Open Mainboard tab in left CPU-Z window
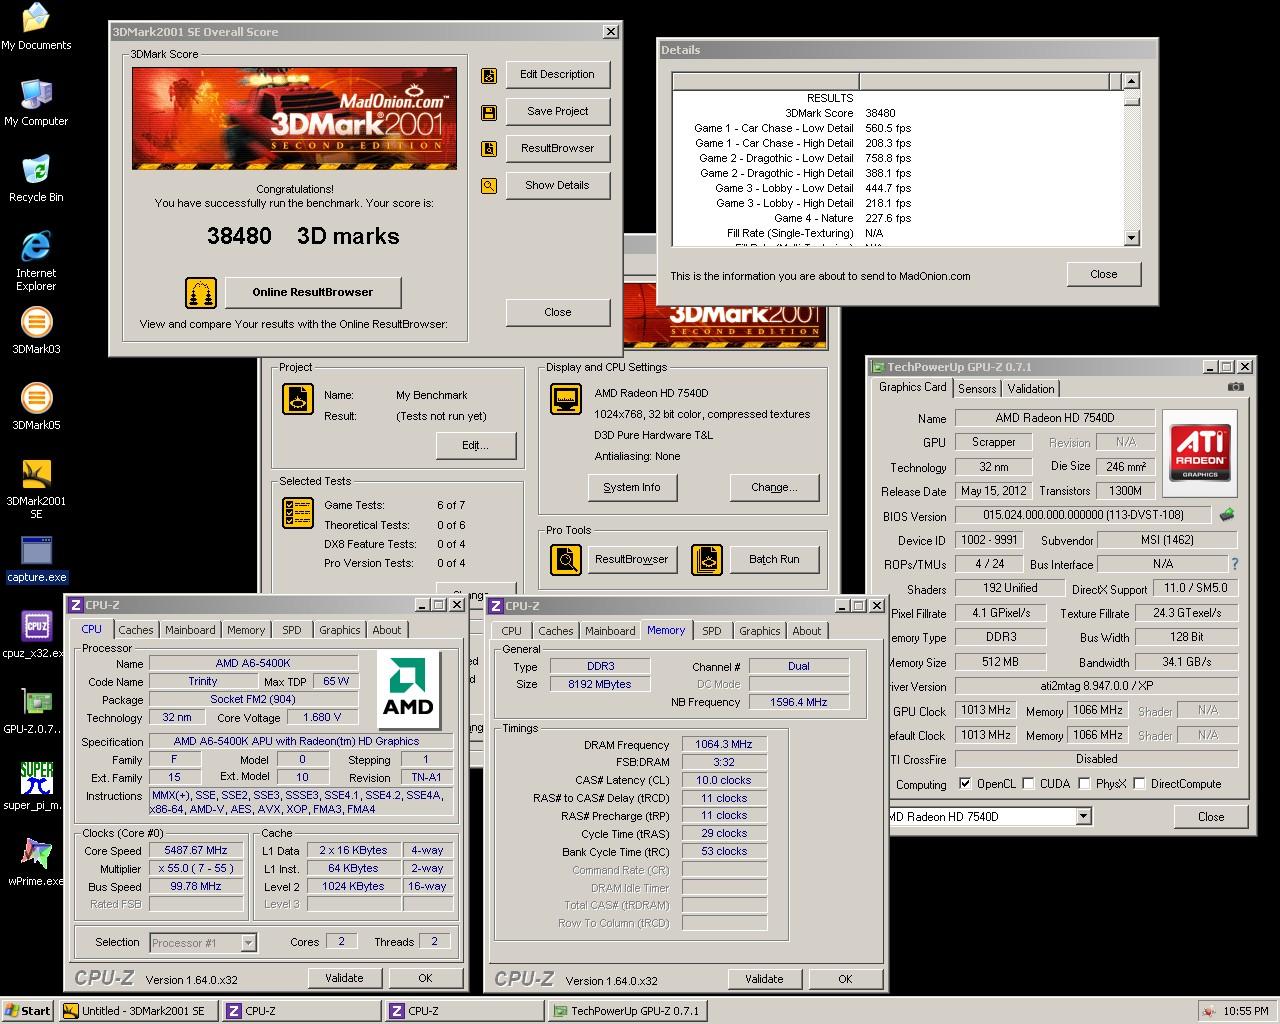Image resolution: width=1280 pixels, height=1024 pixels. click(x=190, y=630)
